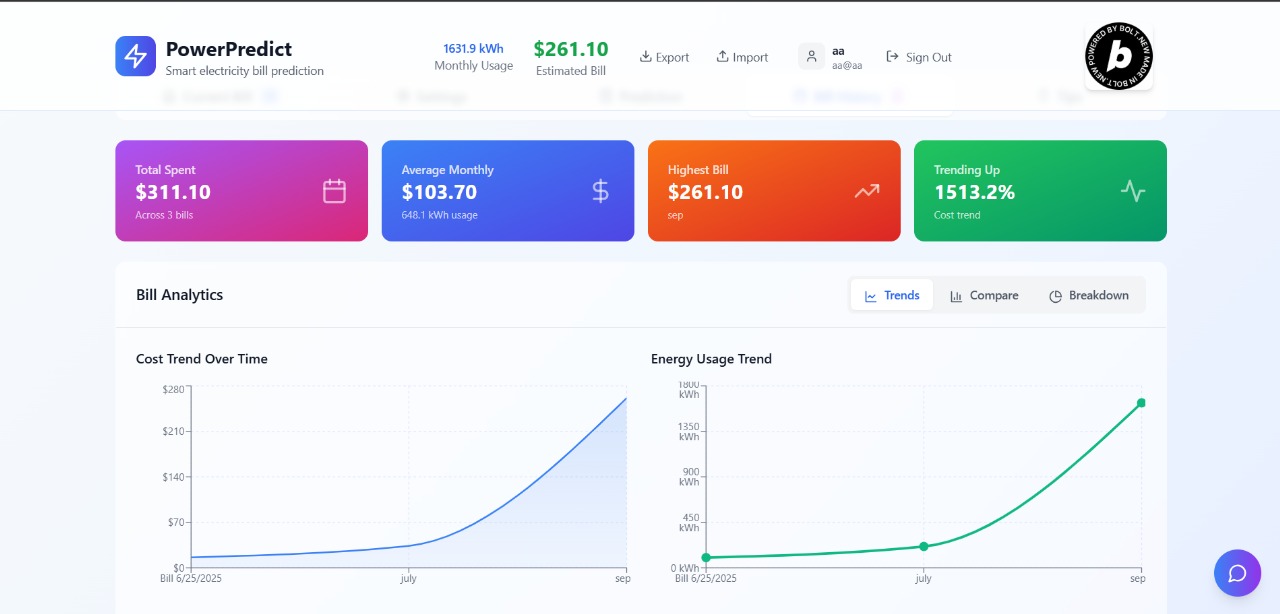
Task: Click the bar chart icon in Compare tab
Action: pyautogui.click(x=956, y=296)
